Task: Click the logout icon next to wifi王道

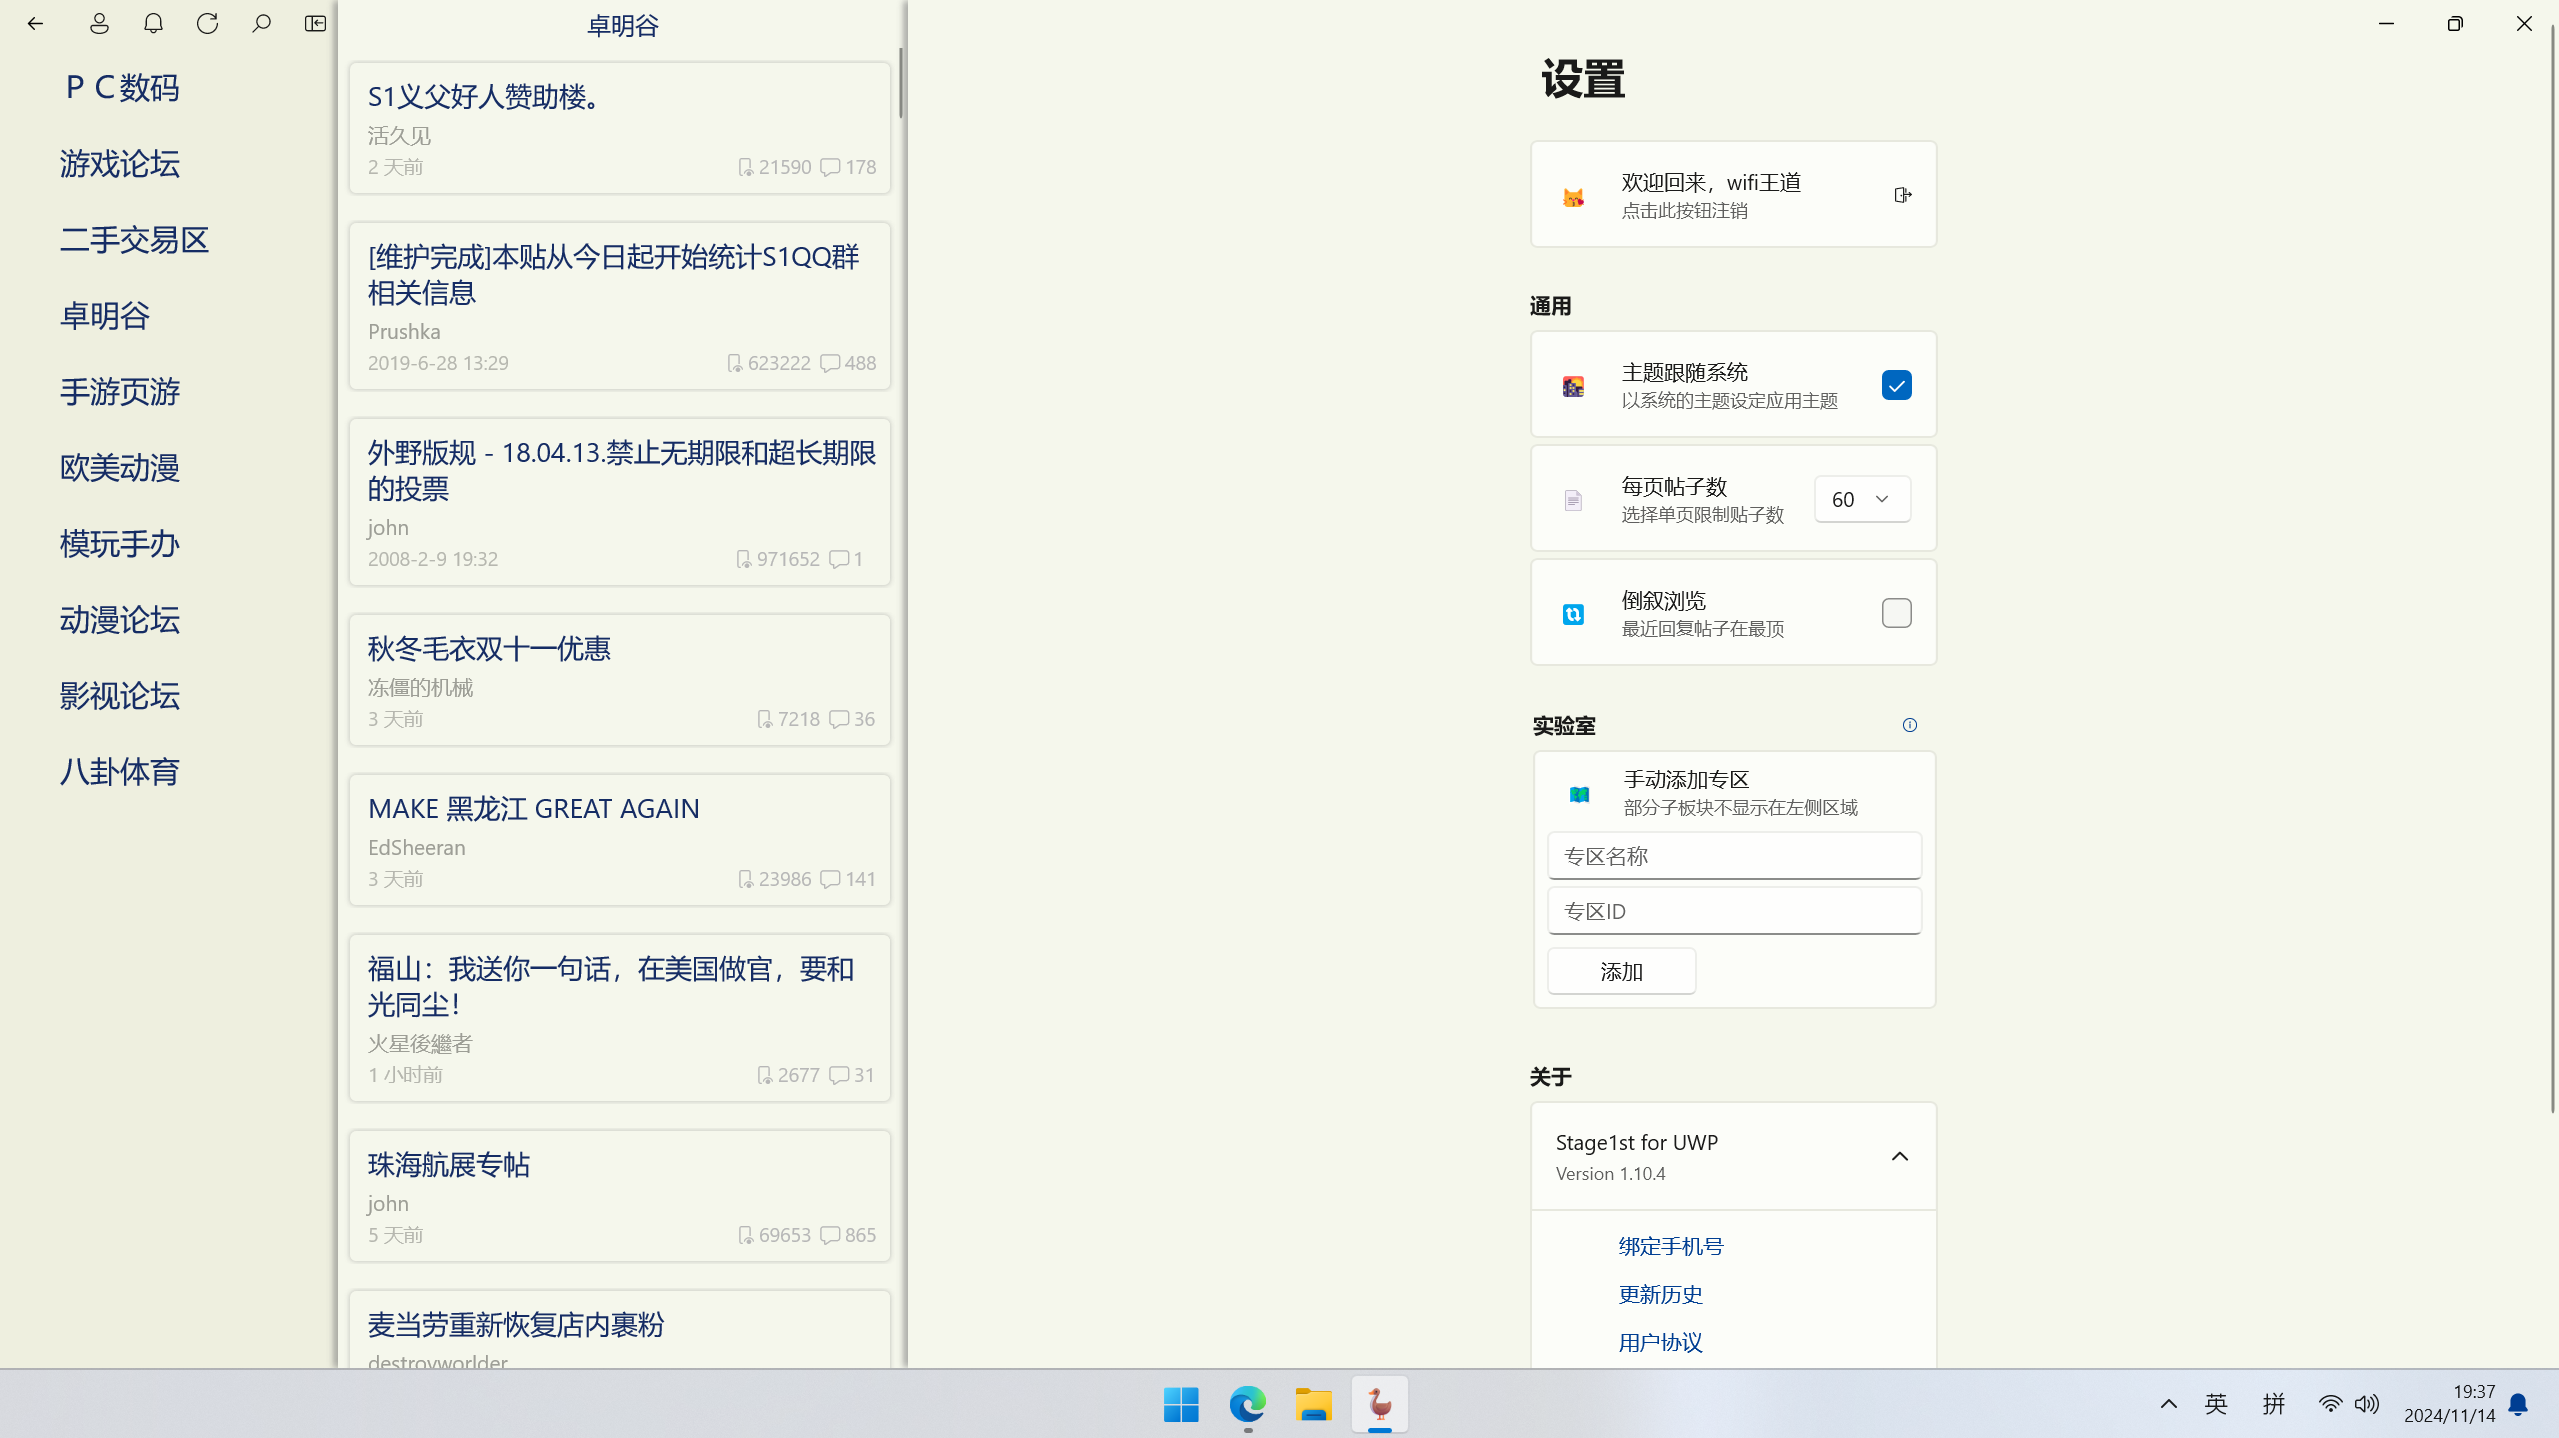Action: pos(1902,195)
